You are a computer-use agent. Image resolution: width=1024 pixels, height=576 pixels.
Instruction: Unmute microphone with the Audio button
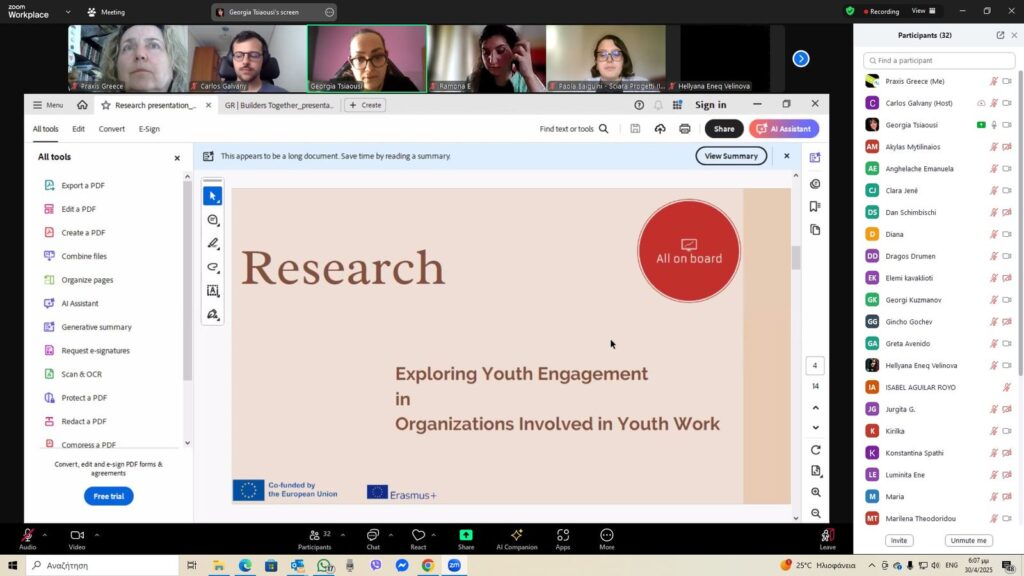[27, 536]
